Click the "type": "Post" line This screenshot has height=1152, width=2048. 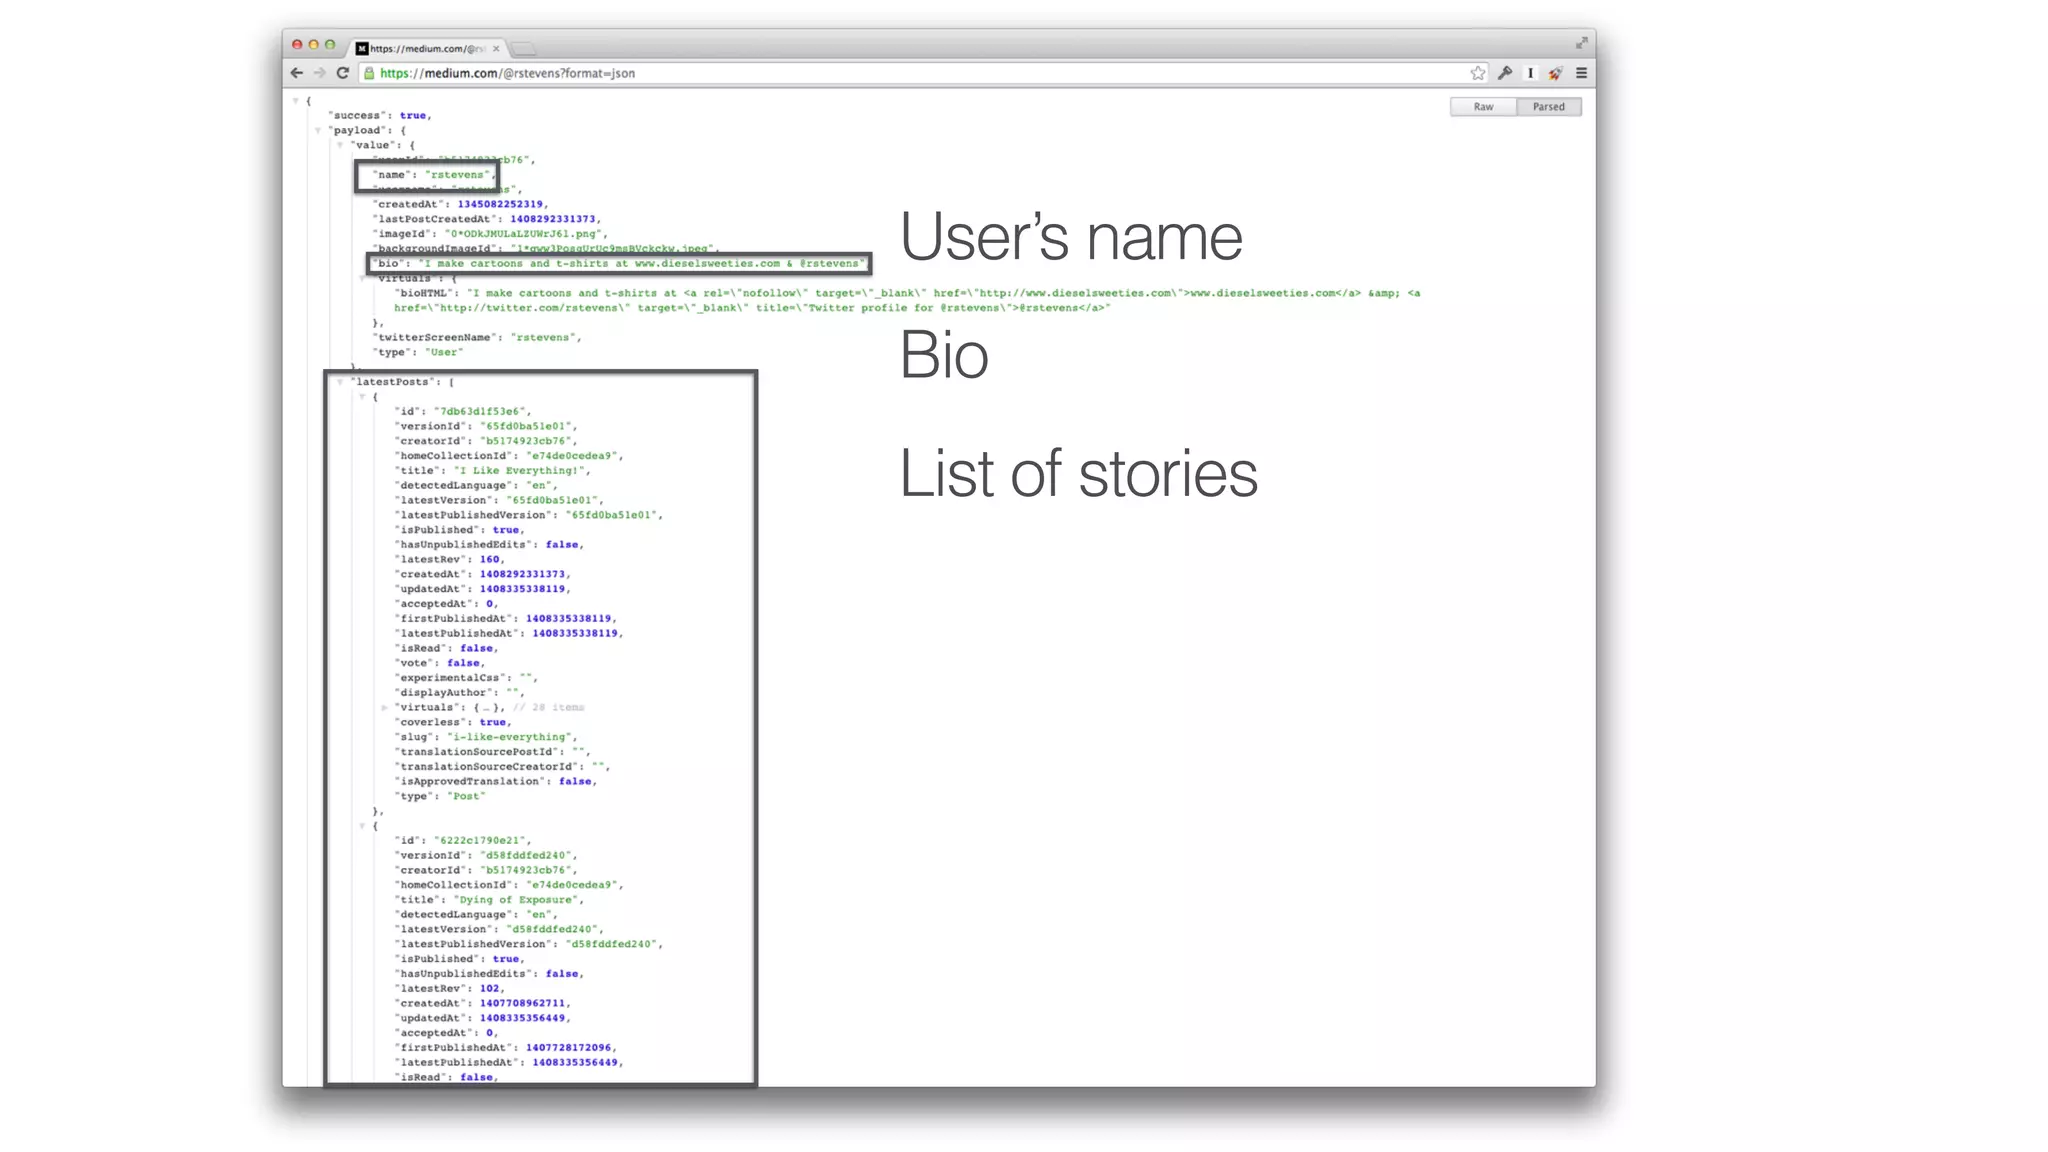coord(440,796)
